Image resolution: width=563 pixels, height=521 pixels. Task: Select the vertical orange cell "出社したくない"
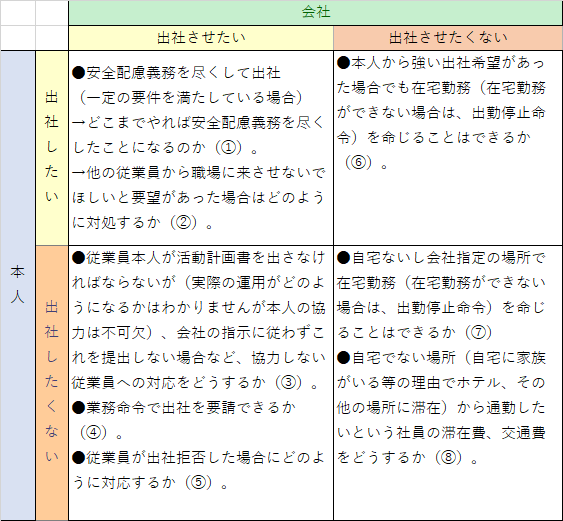click(x=52, y=383)
